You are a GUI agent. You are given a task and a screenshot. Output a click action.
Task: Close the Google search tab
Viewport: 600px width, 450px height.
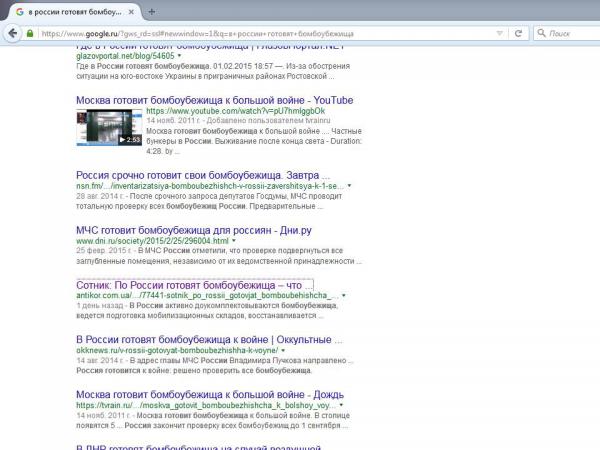131,12
